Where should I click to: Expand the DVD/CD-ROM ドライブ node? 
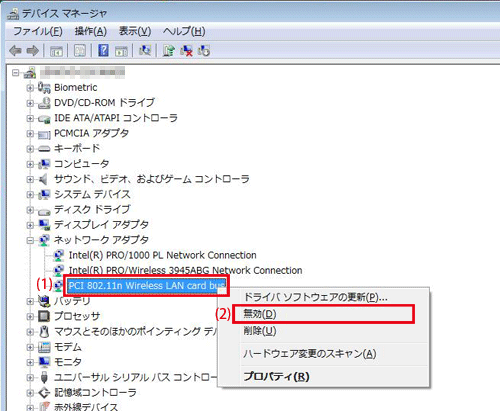30,103
